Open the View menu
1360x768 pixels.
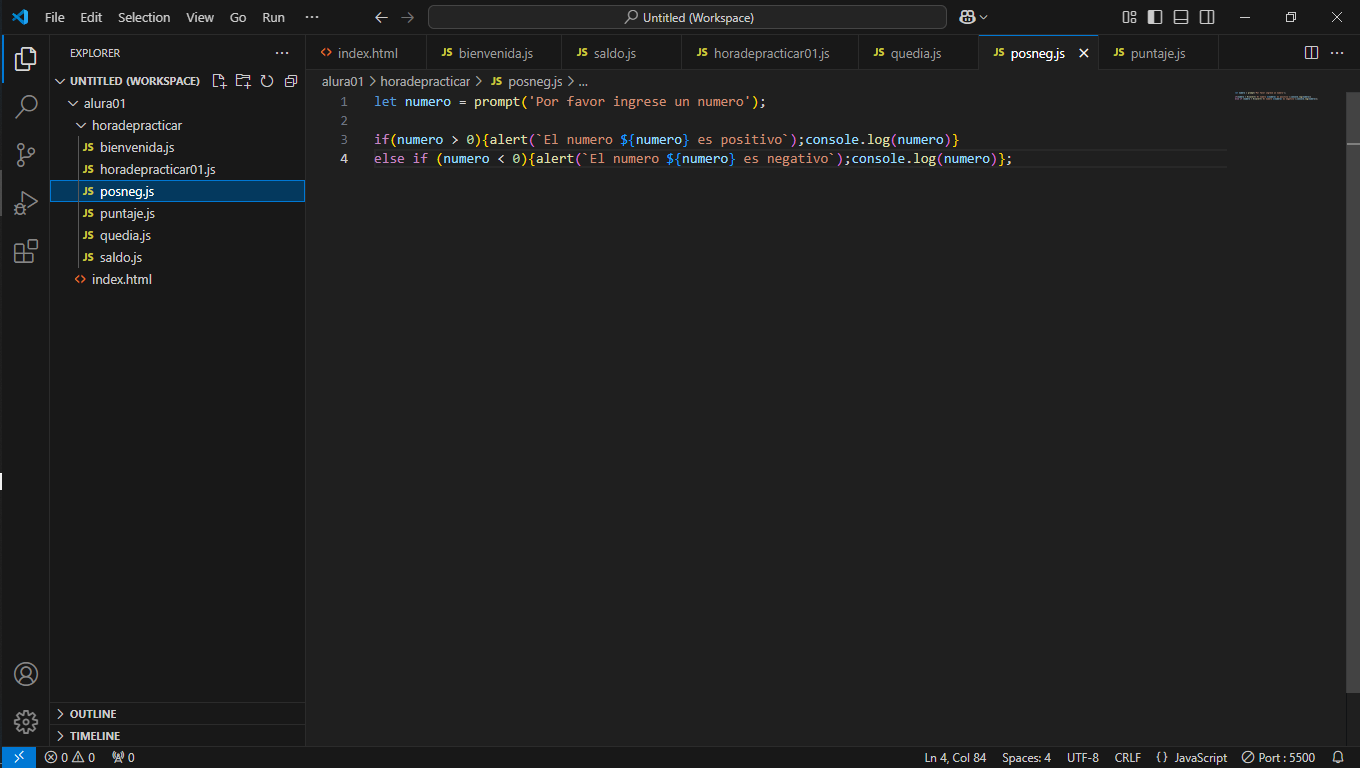pyautogui.click(x=200, y=17)
